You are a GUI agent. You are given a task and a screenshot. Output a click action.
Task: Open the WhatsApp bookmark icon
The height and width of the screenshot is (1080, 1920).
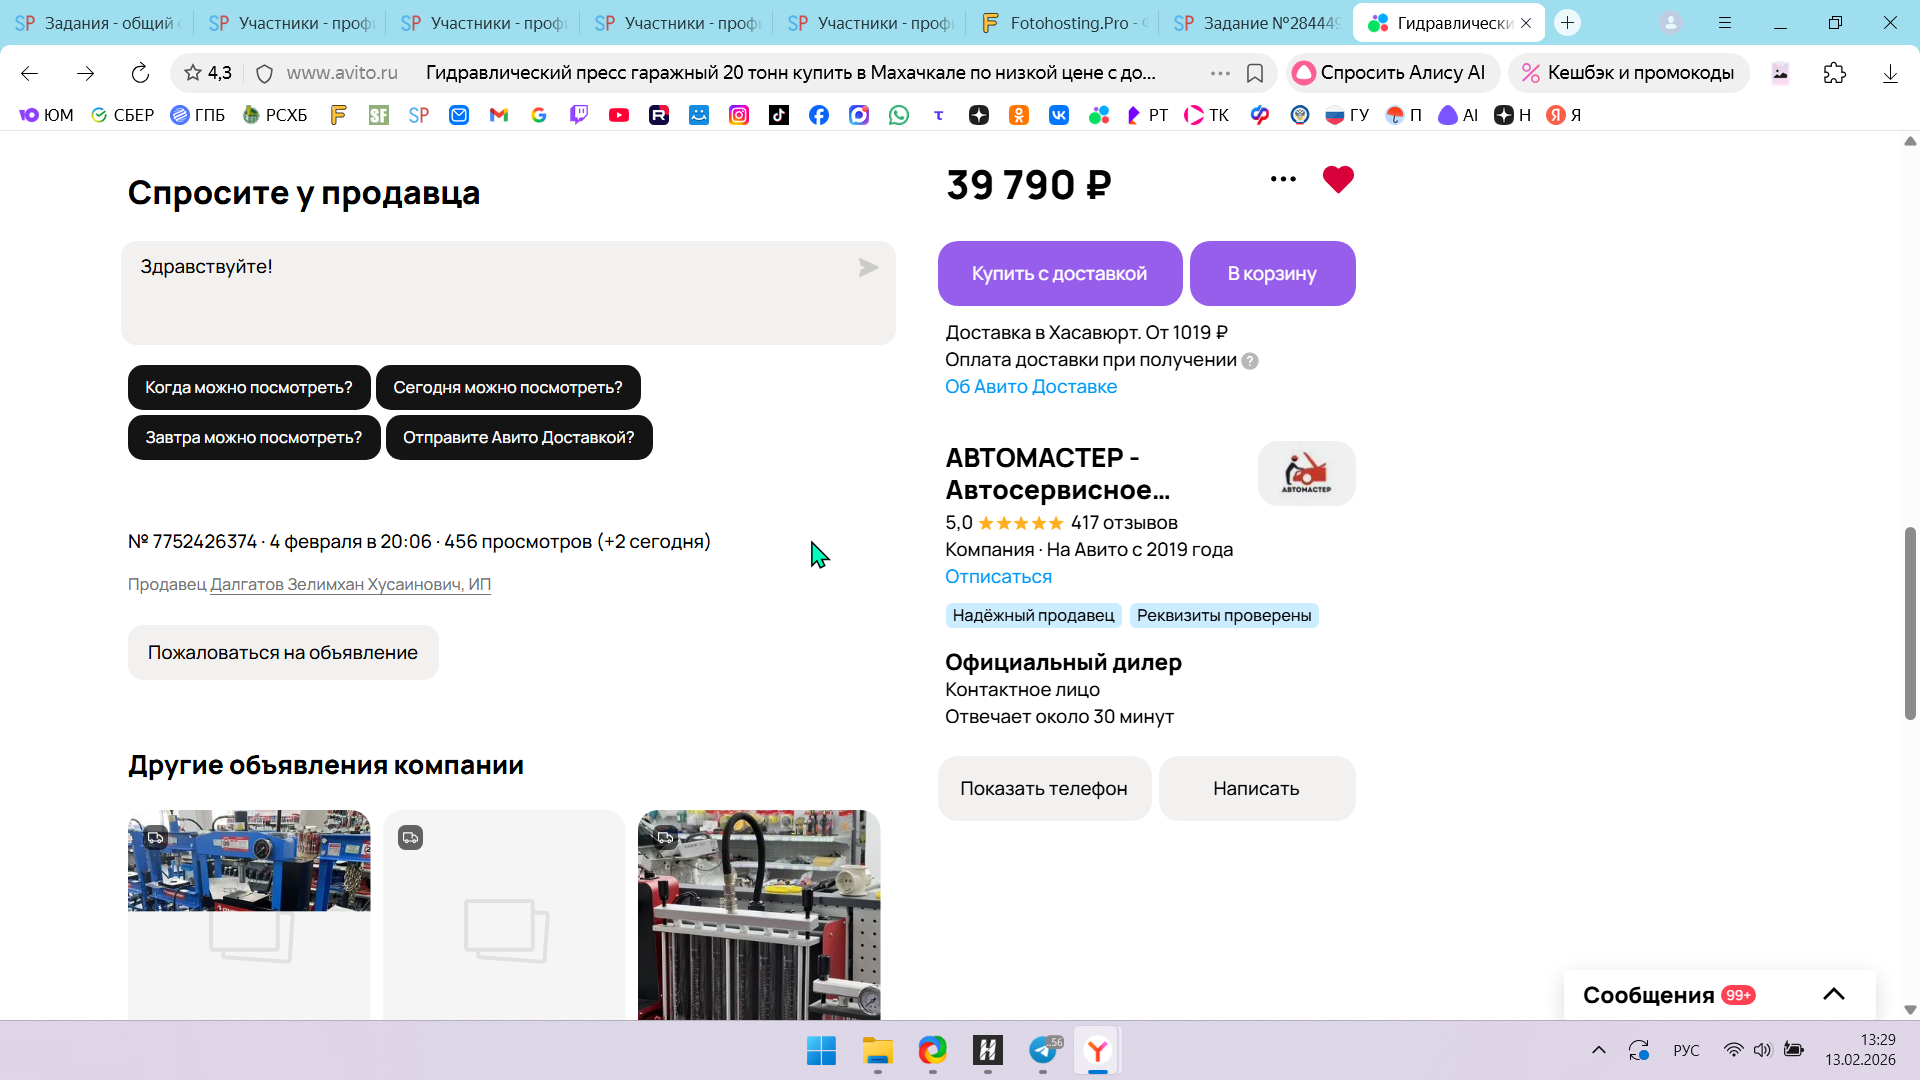899,115
